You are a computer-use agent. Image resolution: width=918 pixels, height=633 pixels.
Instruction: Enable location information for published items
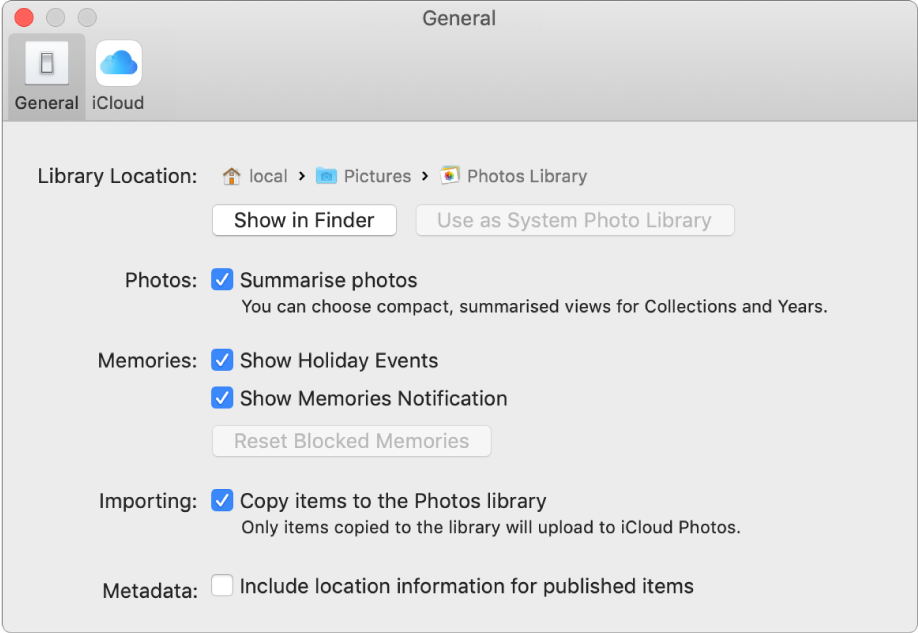coord(221,586)
